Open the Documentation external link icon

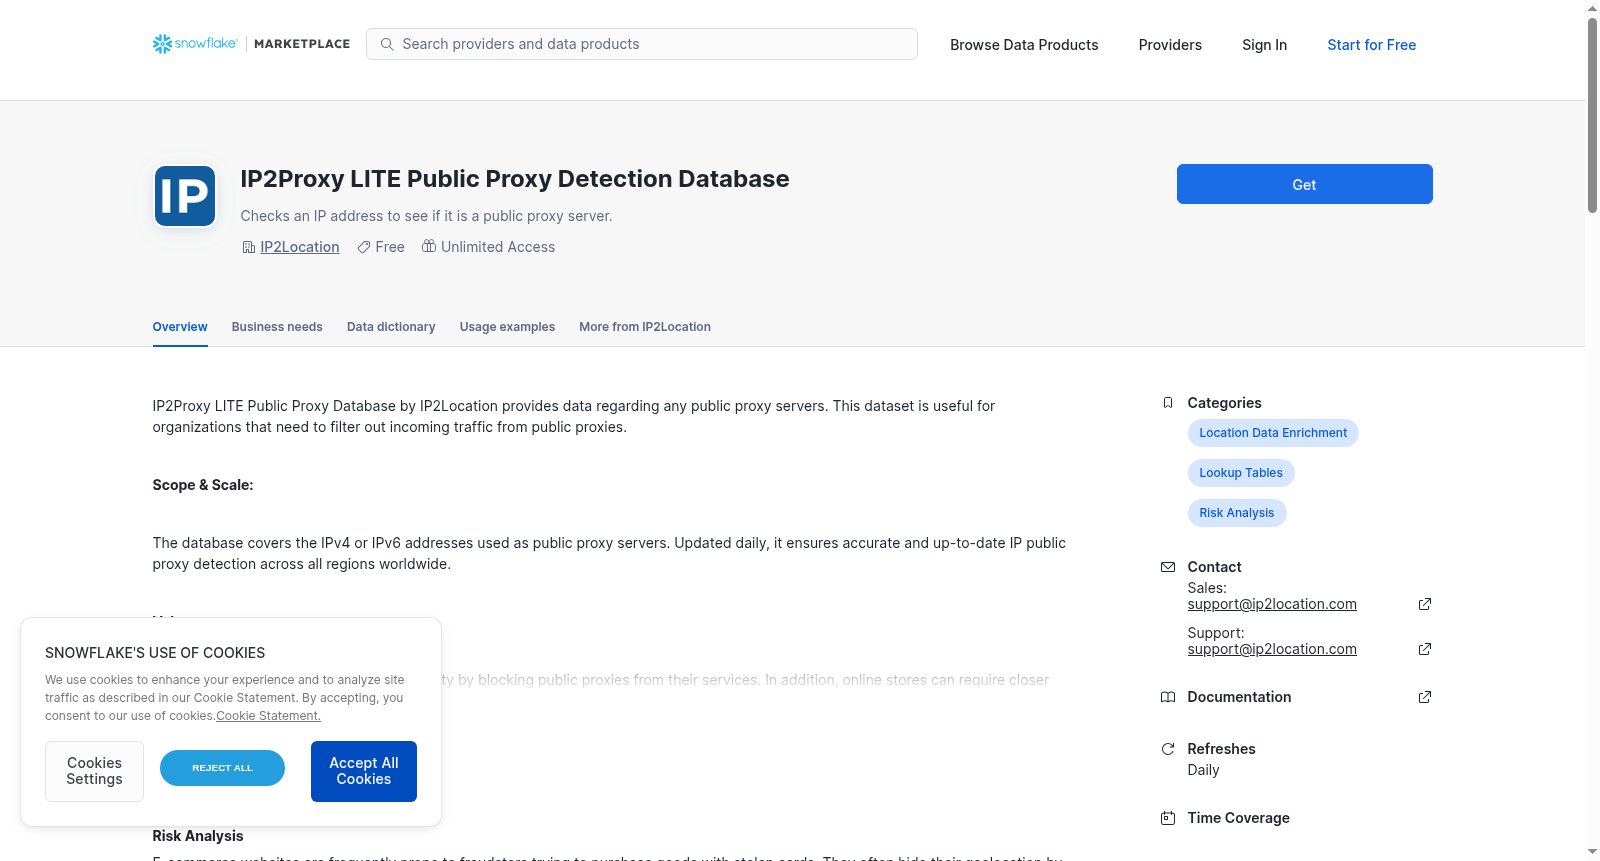coord(1425,697)
